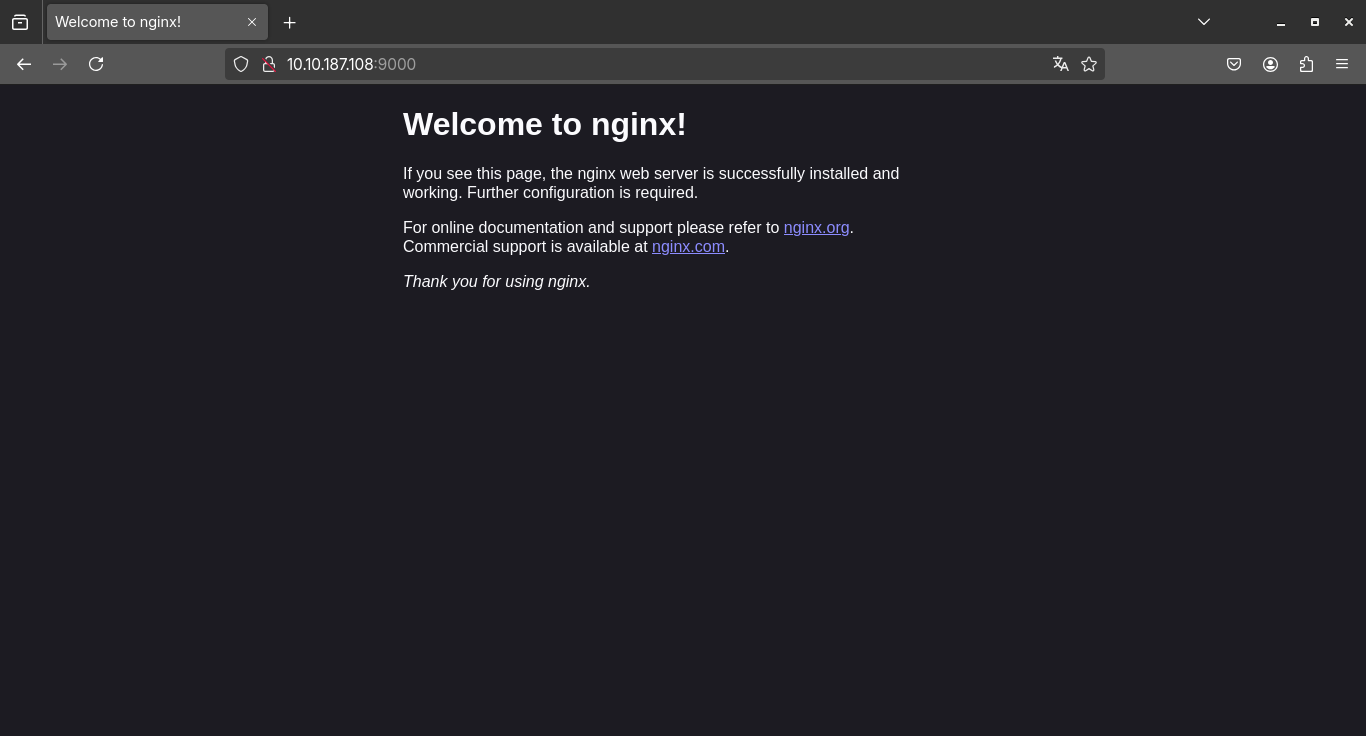Screen dimensions: 1366x736
Task: Open the Extensions panel
Action: (x=1306, y=64)
